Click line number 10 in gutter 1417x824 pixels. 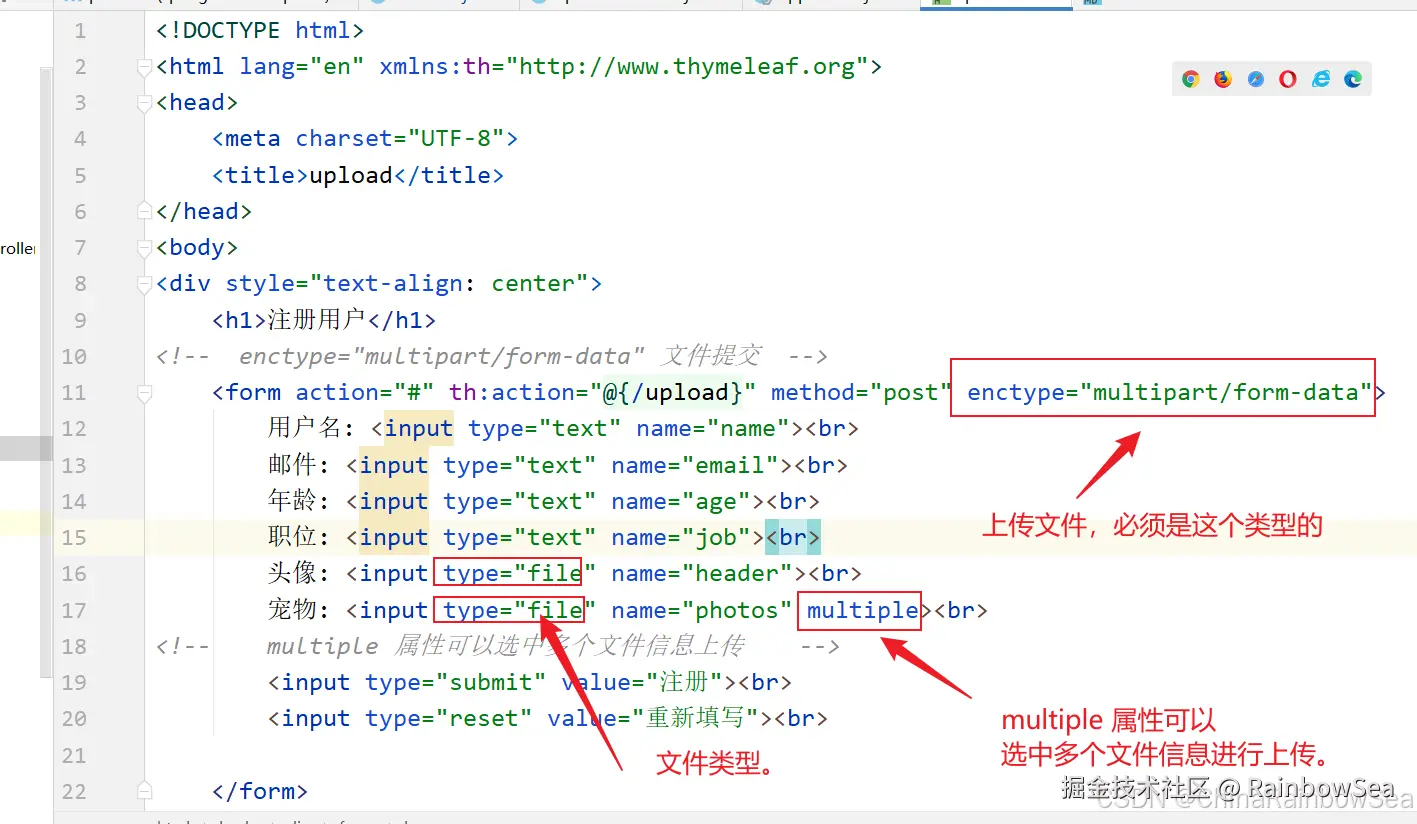(74, 356)
